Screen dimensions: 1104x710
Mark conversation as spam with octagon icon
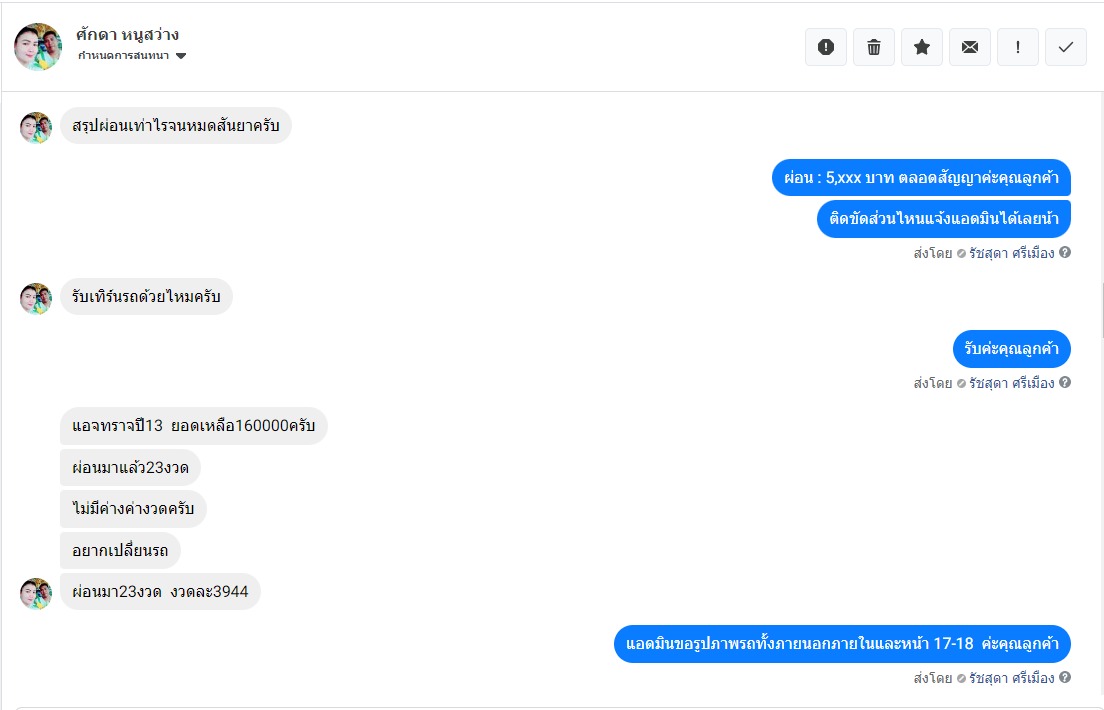point(826,47)
